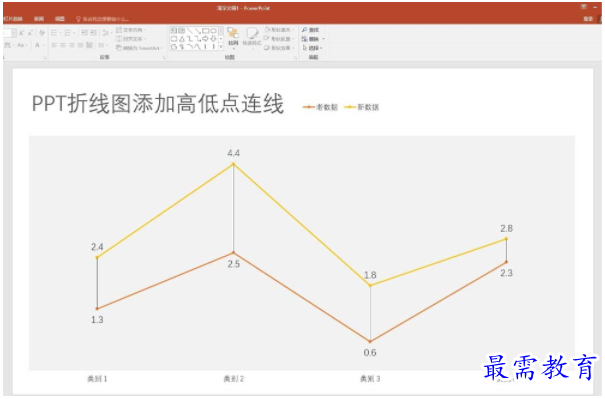Expand the Replace (替换) dropdown
Image resolution: width=605 pixels, height=399 pixels.
tap(323, 39)
